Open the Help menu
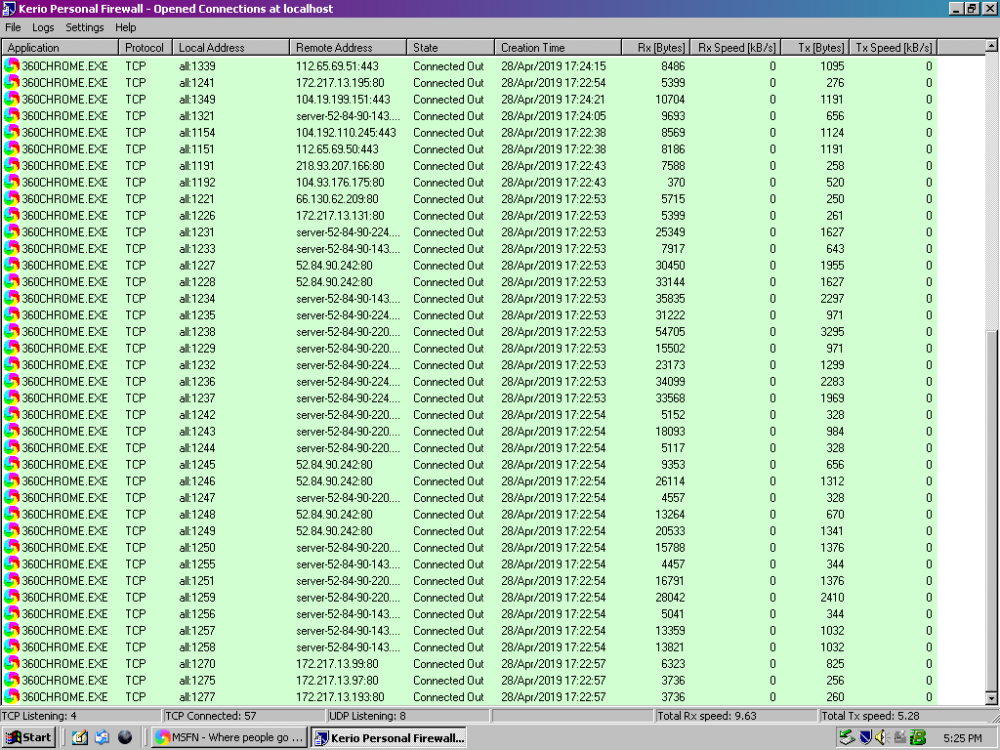1000x750 pixels. coord(126,27)
